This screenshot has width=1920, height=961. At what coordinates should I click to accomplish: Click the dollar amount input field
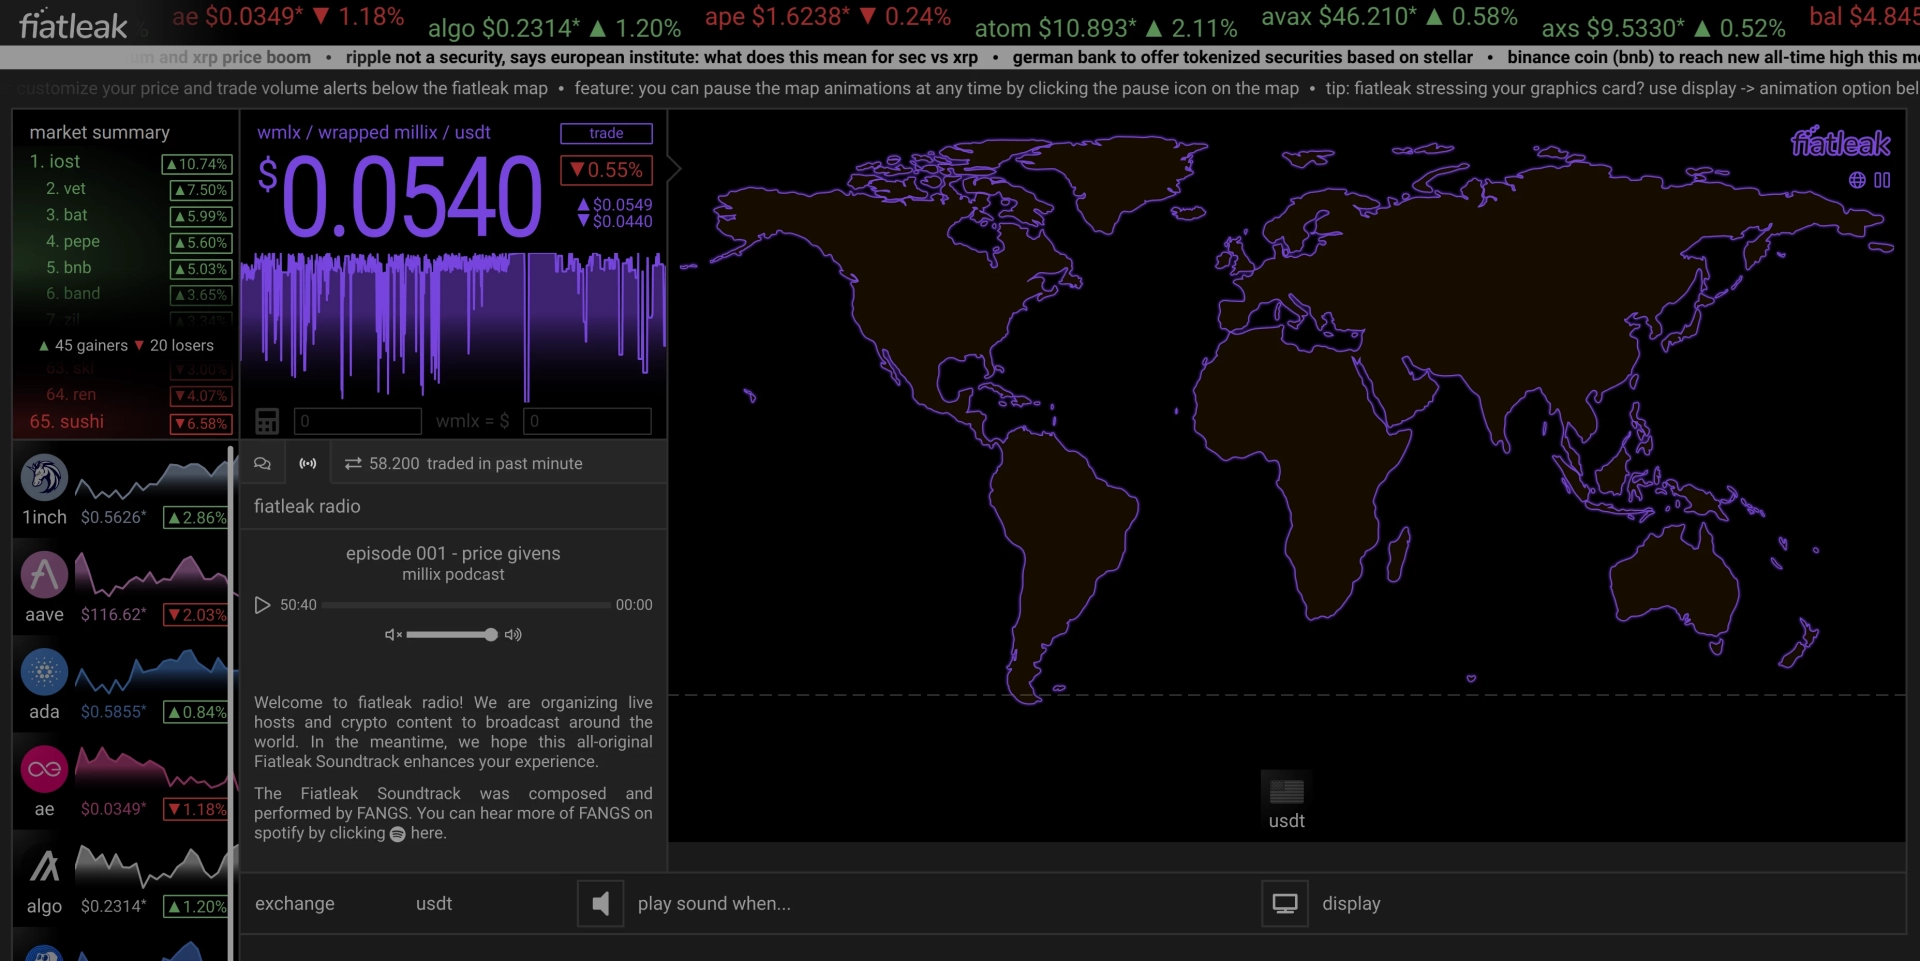tap(587, 421)
